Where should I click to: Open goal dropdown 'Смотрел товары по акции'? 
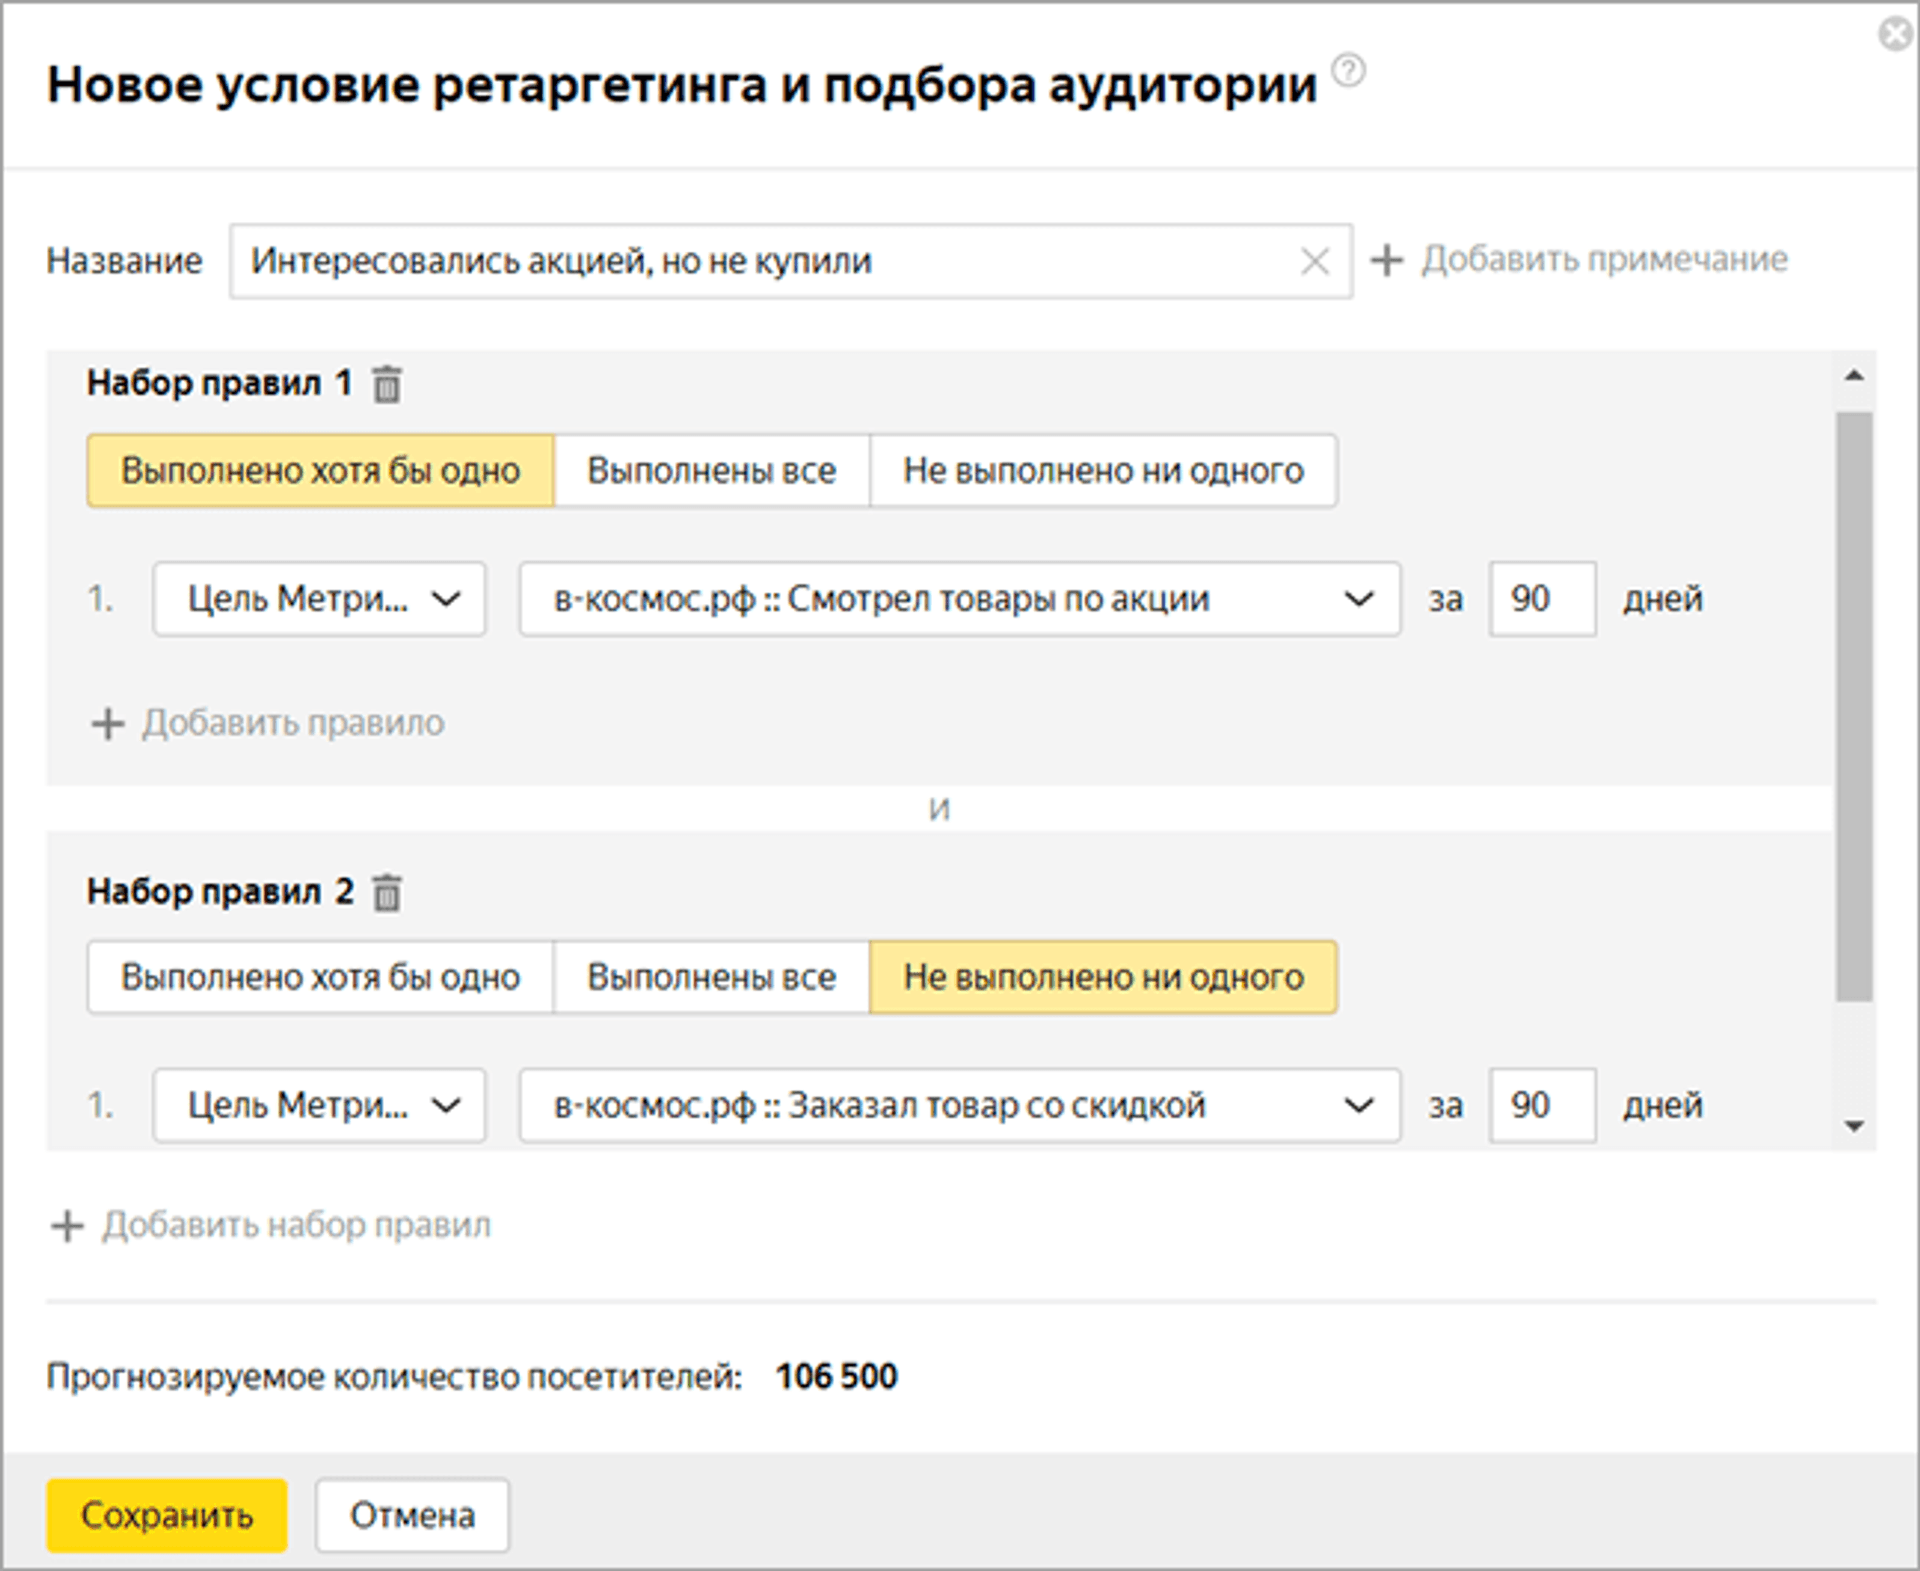pos(958,599)
